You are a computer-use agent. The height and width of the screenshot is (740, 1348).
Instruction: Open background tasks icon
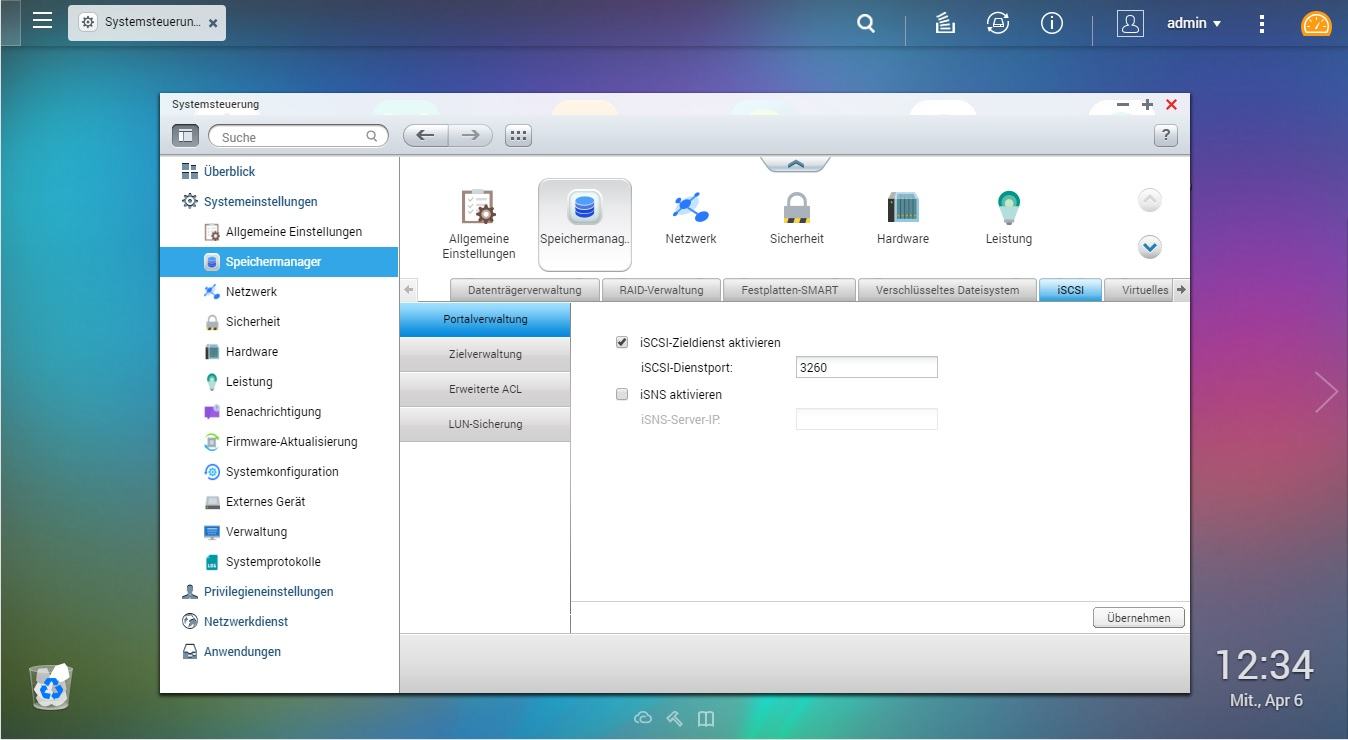[945, 23]
